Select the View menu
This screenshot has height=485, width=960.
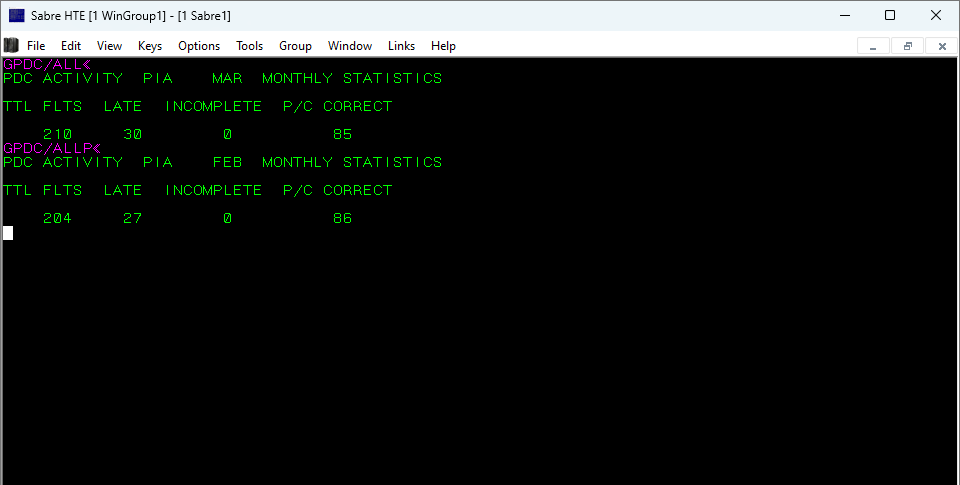109,46
